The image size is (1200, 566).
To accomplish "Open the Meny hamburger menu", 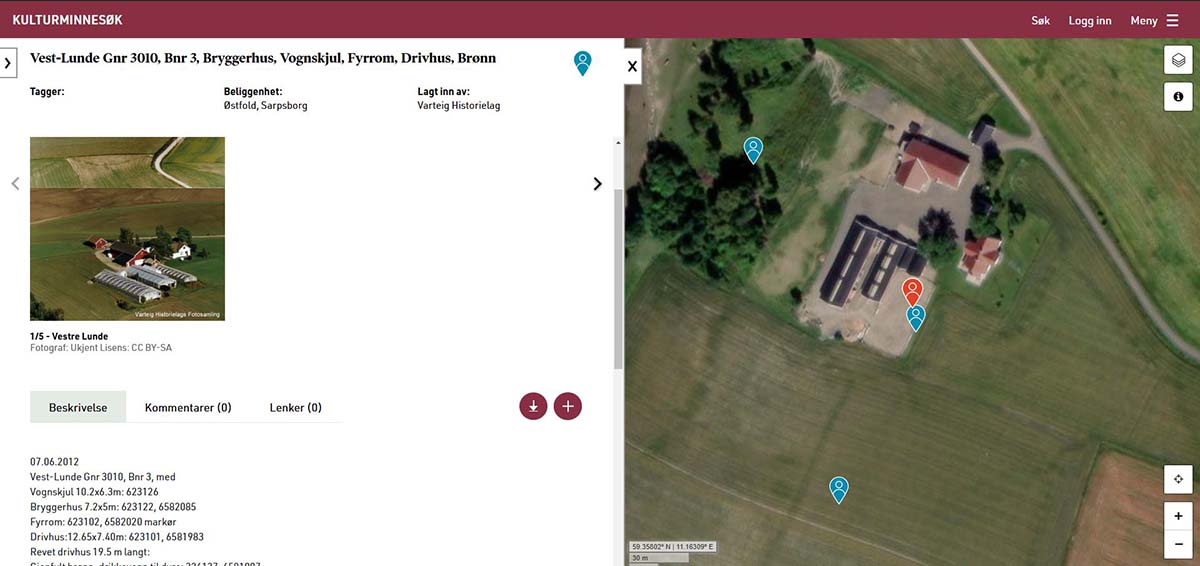I will (x=1154, y=20).
